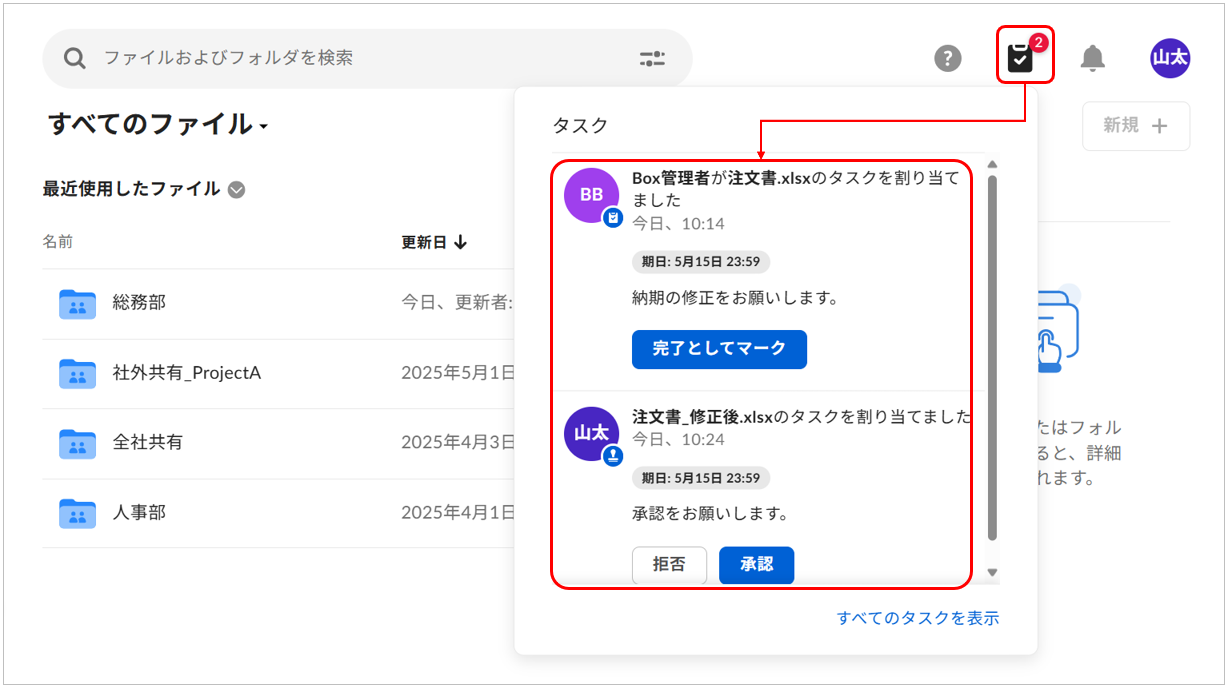Sort by 更新日 column header
This screenshot has height=686, width=1227.
pyautogui.click(x=434, y=242)
